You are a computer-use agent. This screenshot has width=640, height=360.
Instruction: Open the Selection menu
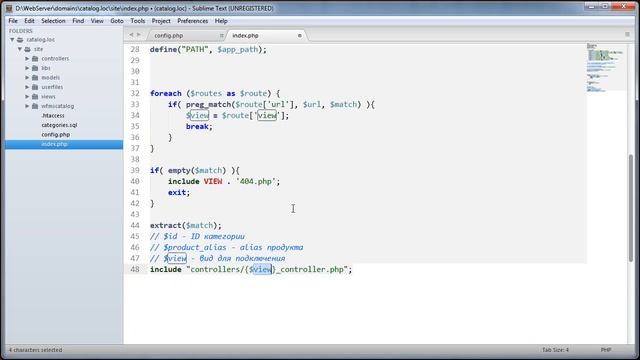53,21
